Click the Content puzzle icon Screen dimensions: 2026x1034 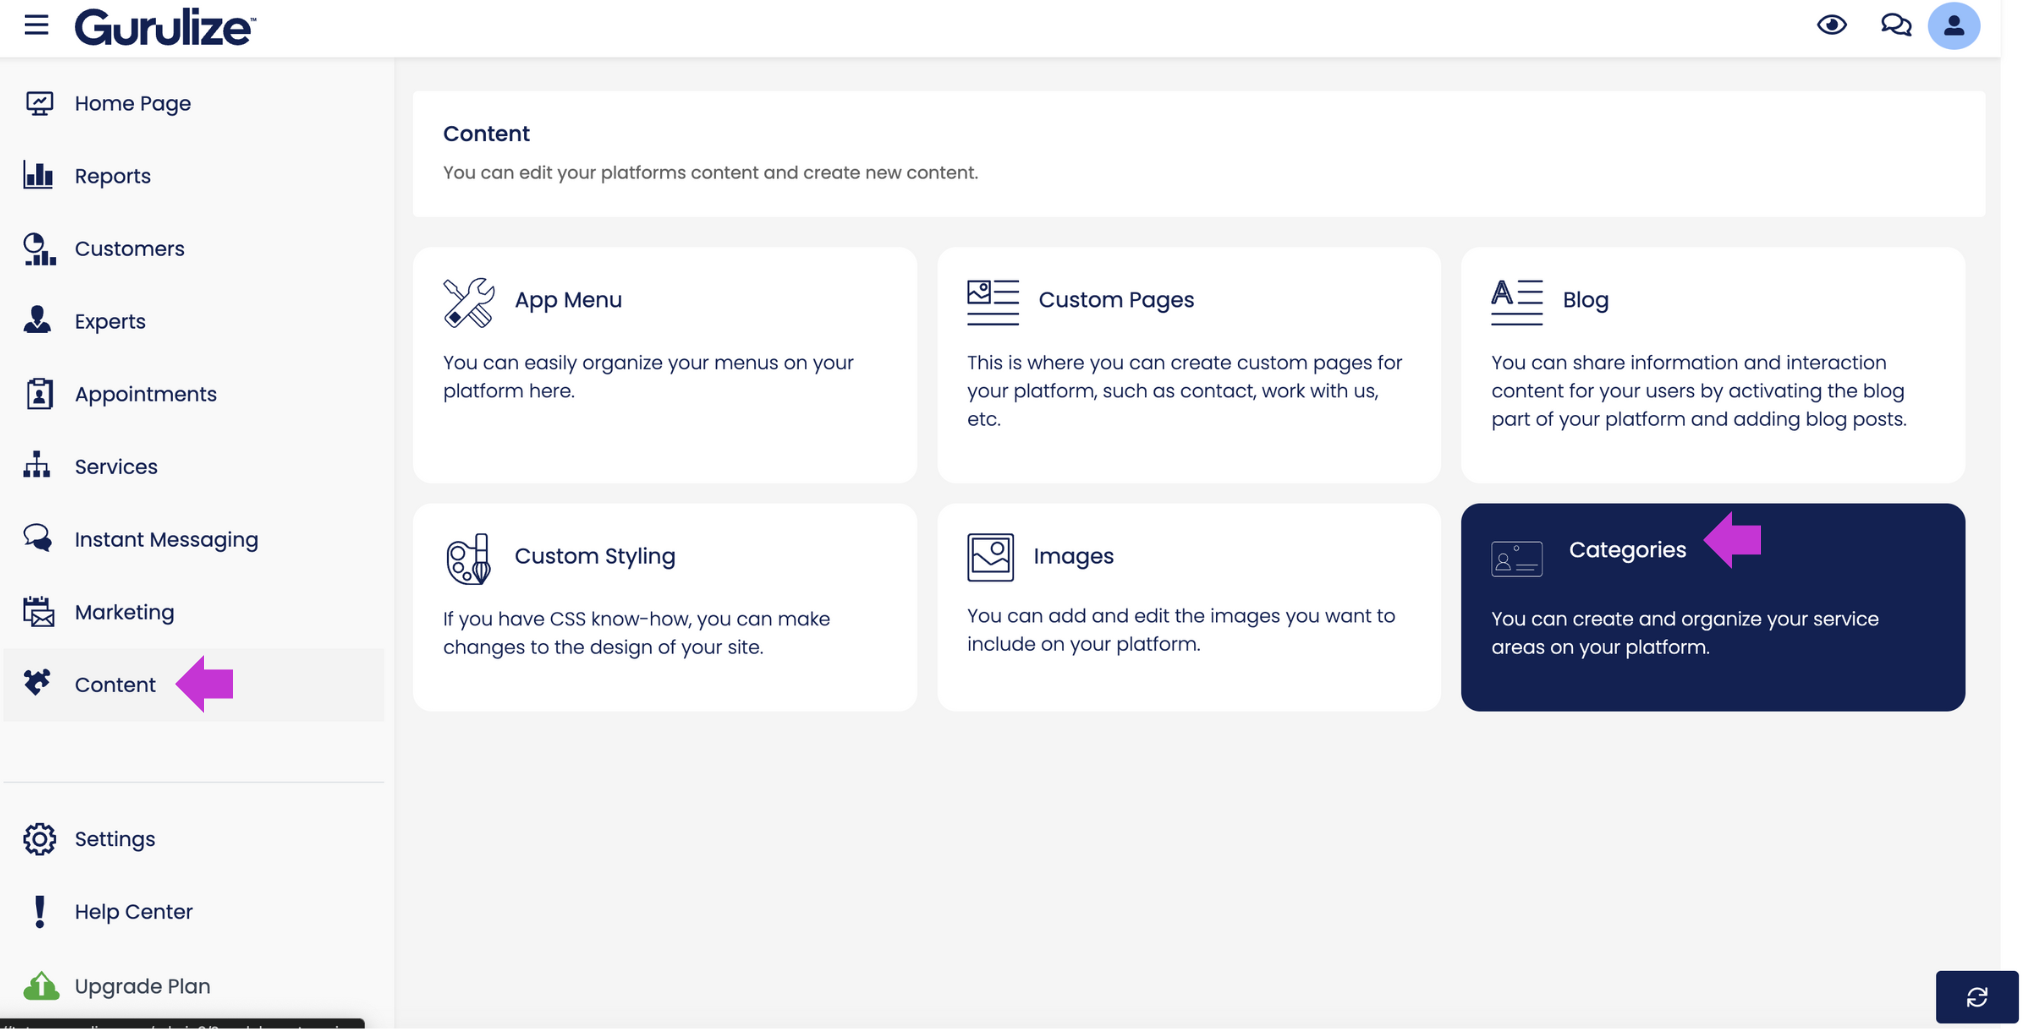(x=38, y=683)
